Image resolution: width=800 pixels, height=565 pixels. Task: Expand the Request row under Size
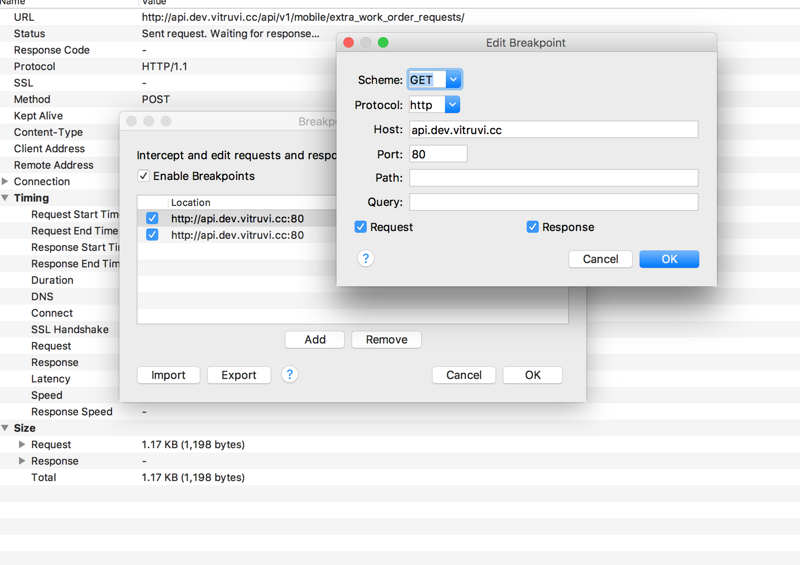tap(22, 444)
